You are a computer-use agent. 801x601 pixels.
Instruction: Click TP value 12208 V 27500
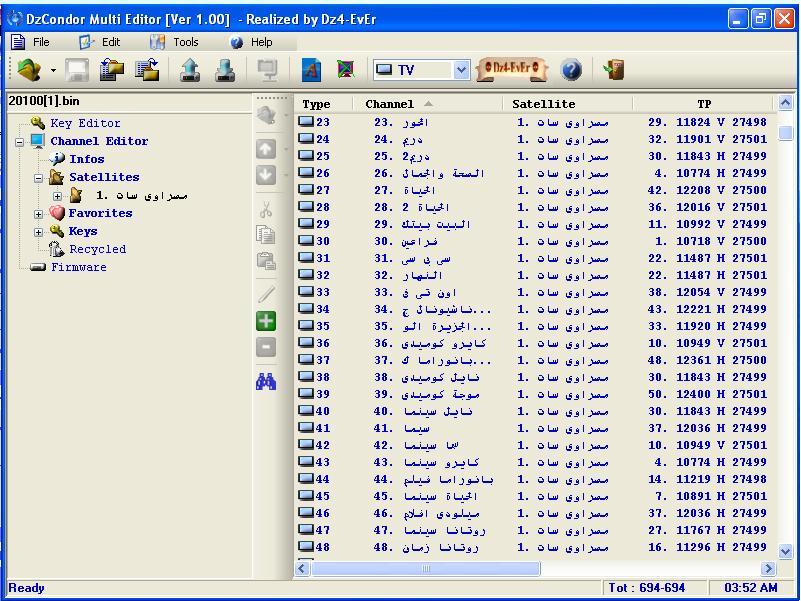point(721,190)
